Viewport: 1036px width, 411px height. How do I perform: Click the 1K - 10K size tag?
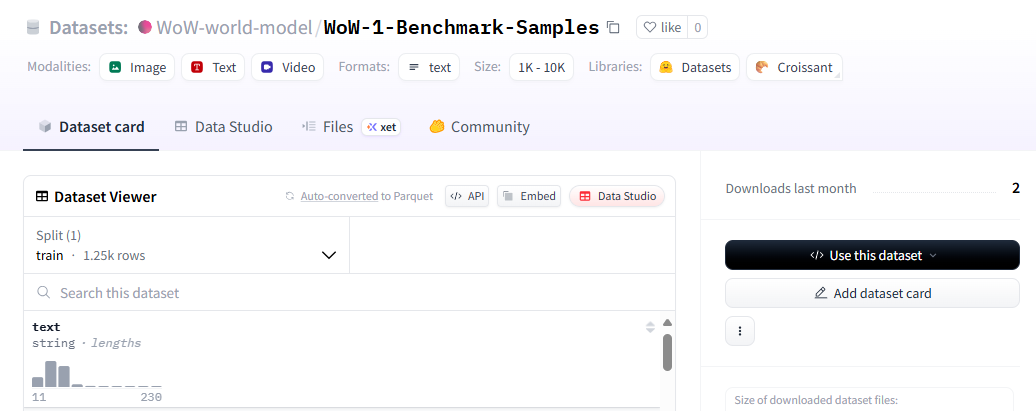(541, 67)
